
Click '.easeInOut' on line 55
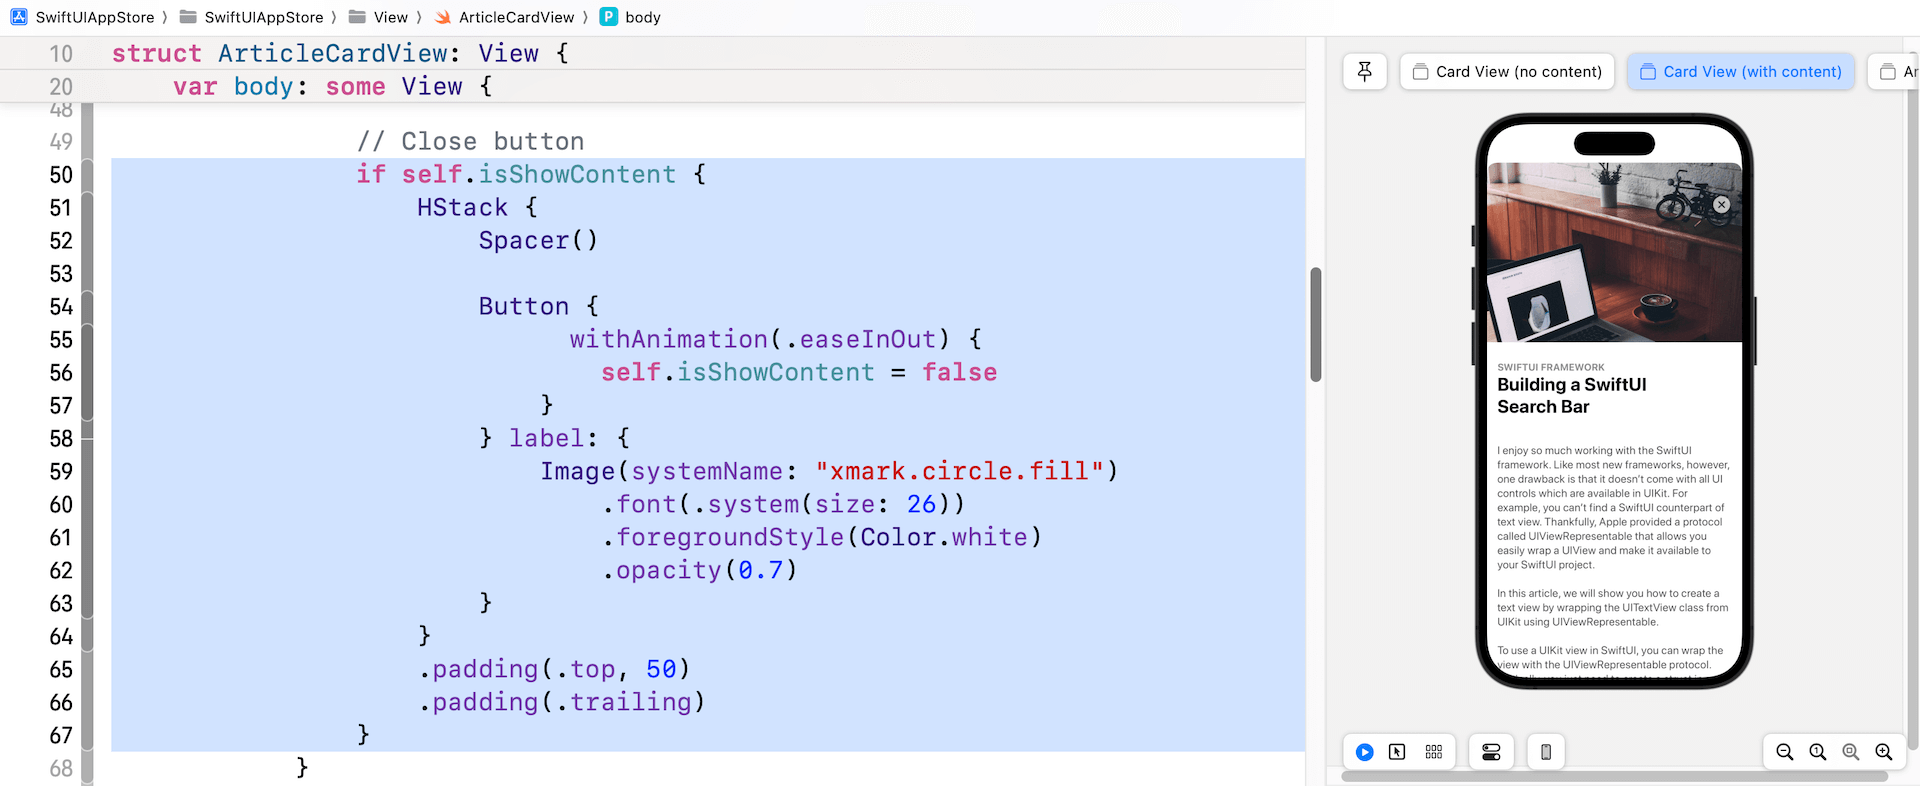(860, 340)
